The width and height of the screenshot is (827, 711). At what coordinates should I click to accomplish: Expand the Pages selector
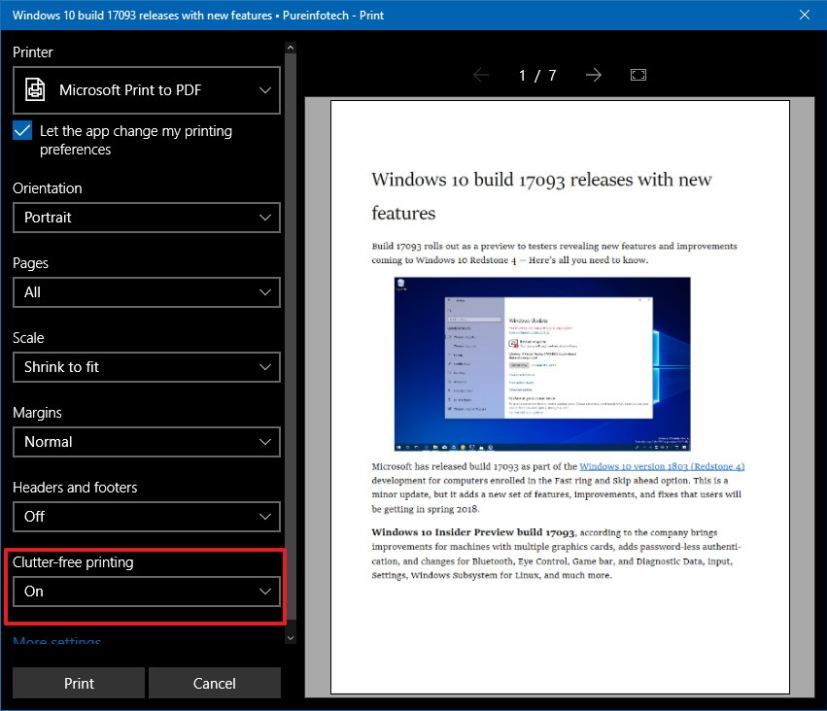click(146, 292)
